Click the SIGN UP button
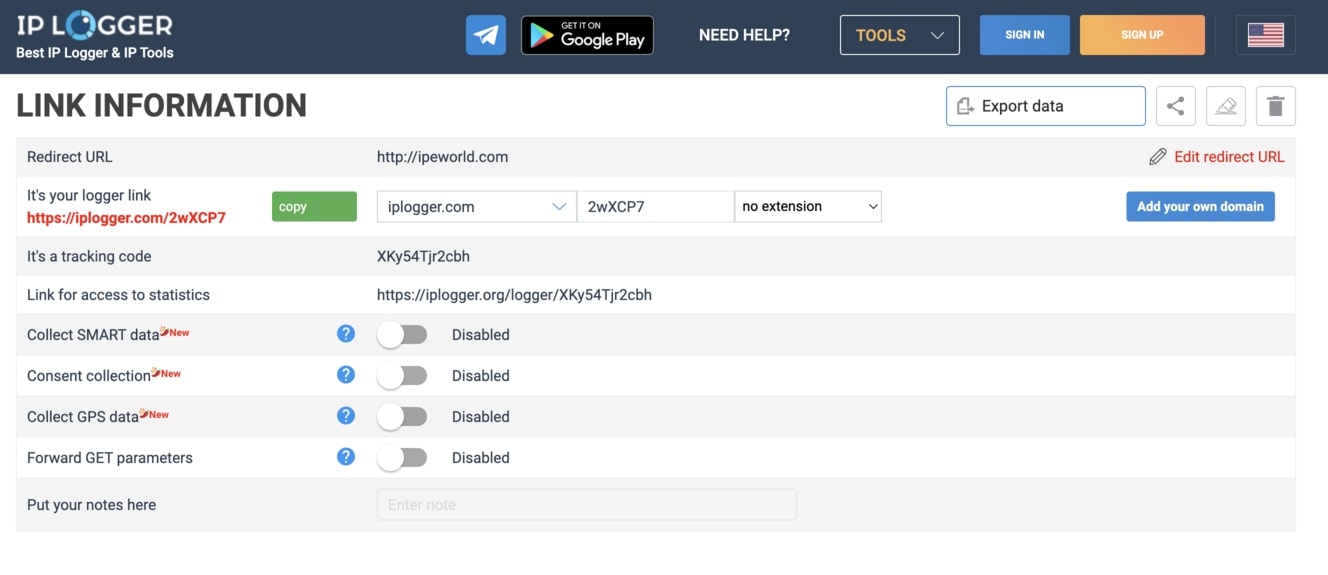This screenshot has height=575, width=1328. 1142,35
